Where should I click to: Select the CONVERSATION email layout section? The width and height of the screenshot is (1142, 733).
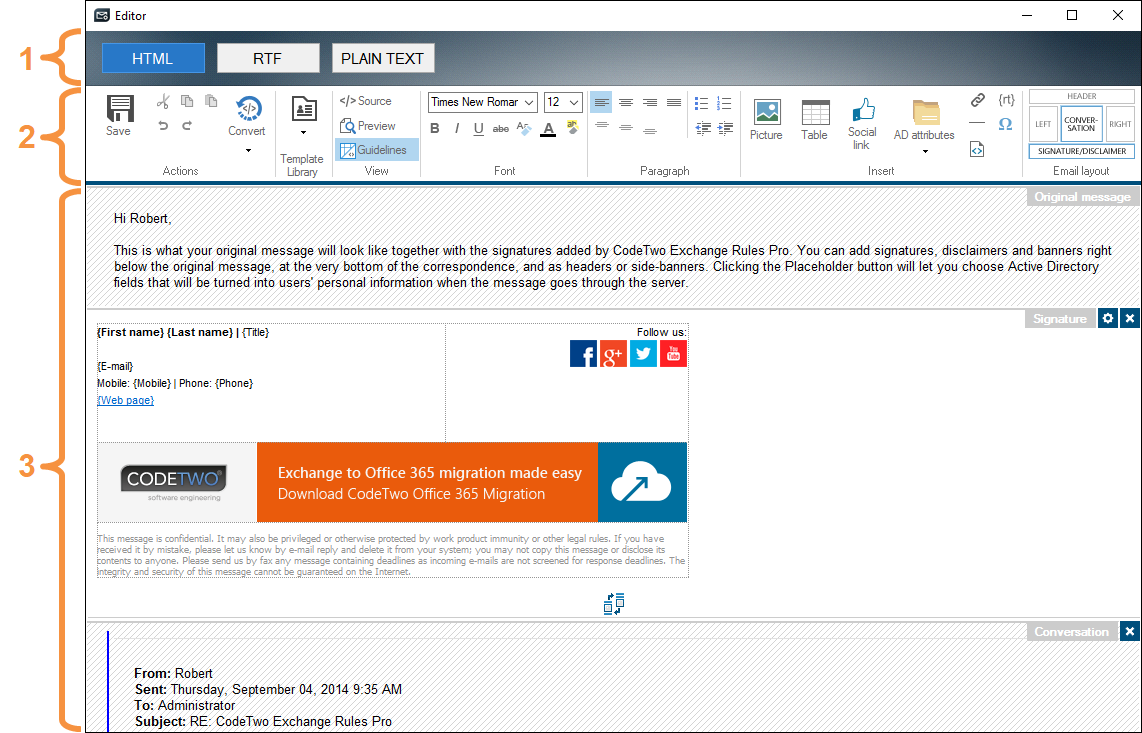(1082, 124)
